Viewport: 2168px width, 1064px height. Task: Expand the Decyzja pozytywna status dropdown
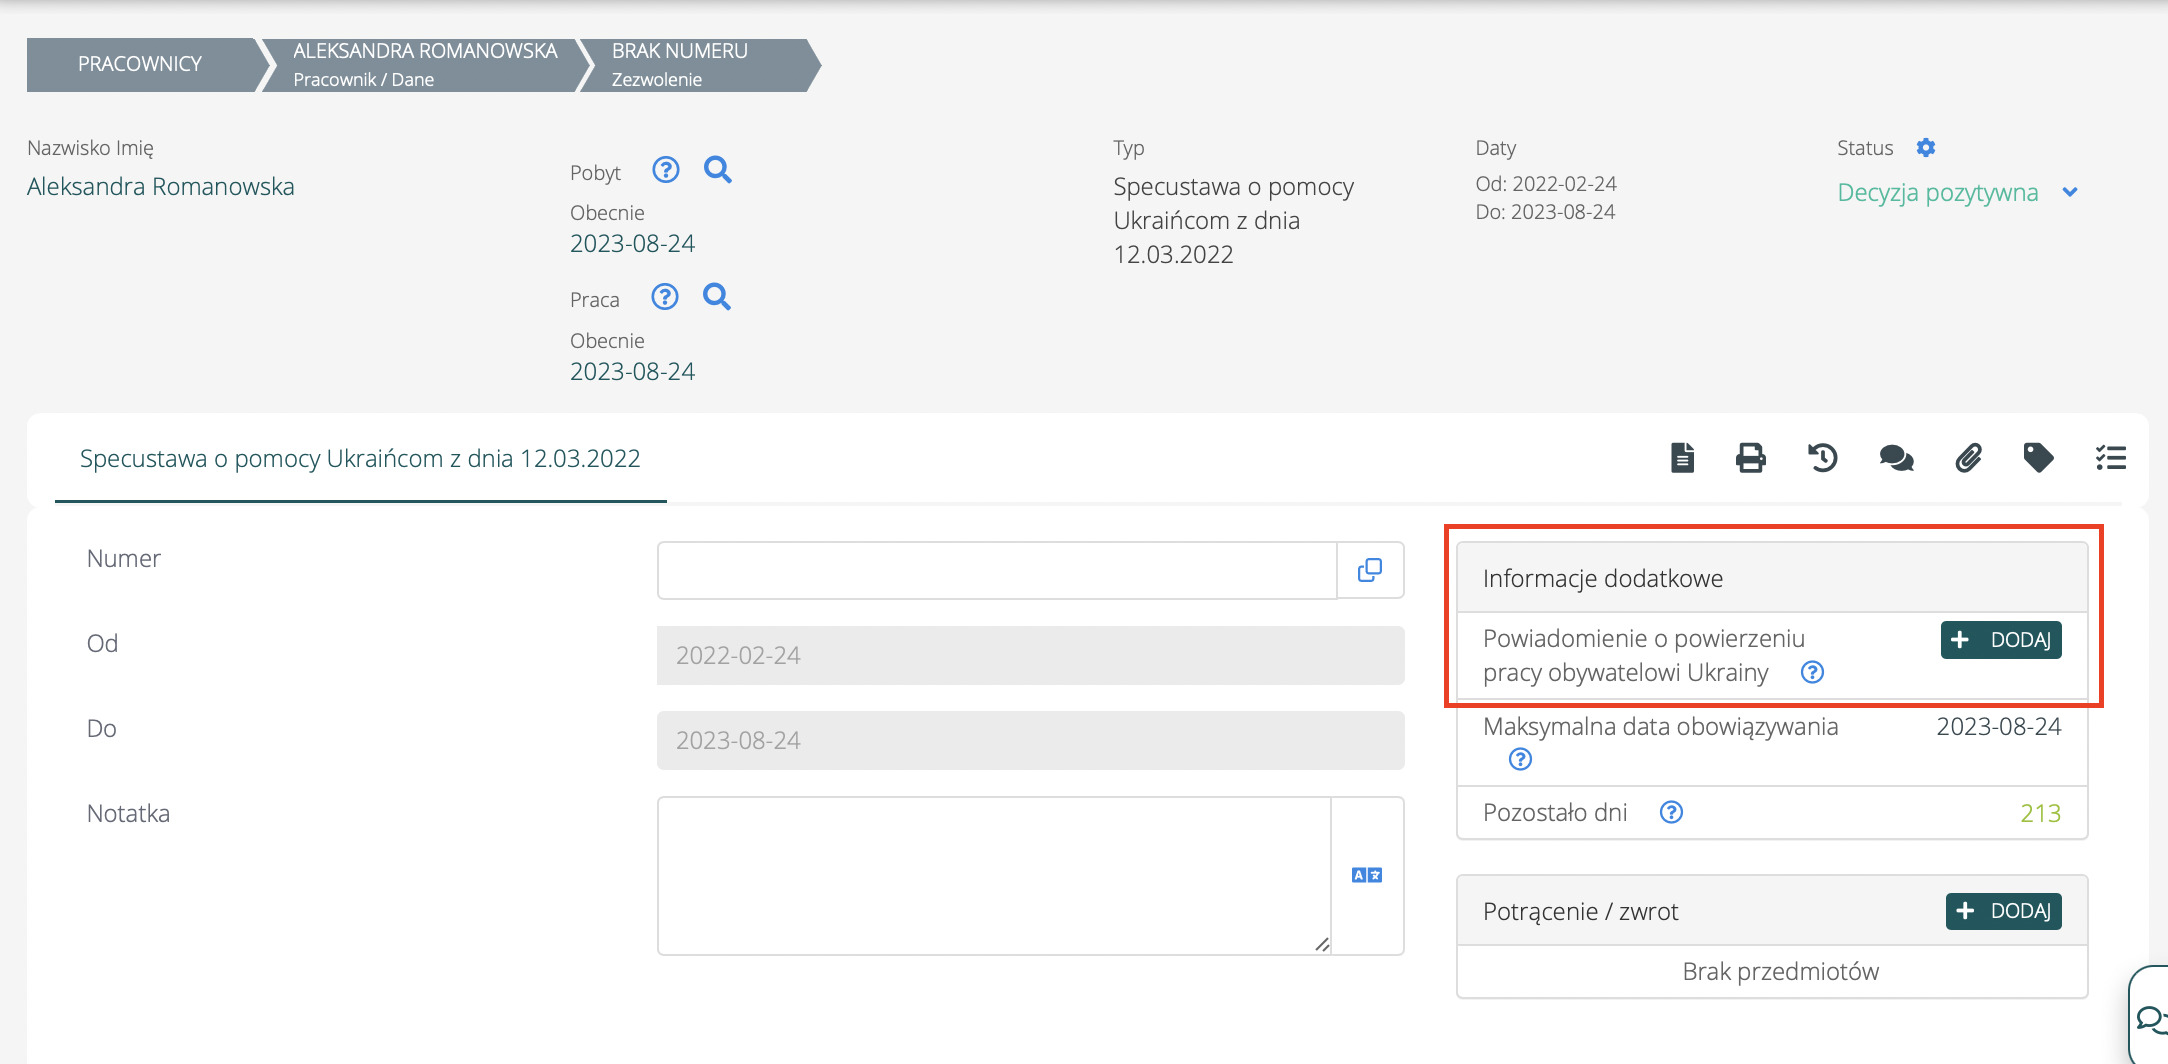[2070, 192]
